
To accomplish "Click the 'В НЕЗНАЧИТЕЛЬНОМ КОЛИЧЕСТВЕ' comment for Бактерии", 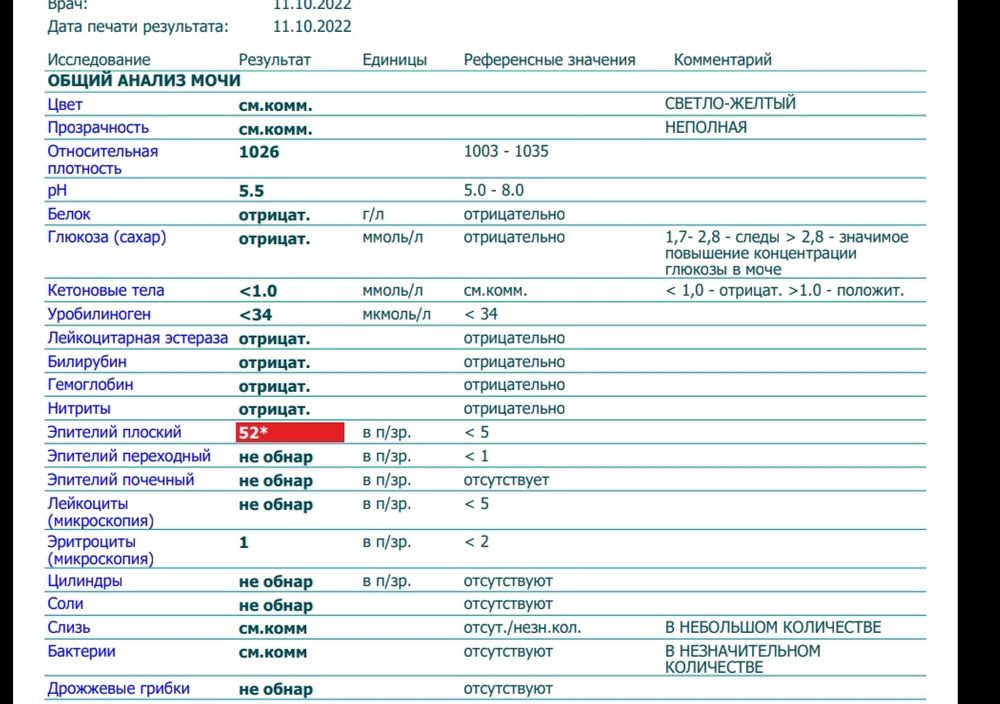I will point(743,659).
